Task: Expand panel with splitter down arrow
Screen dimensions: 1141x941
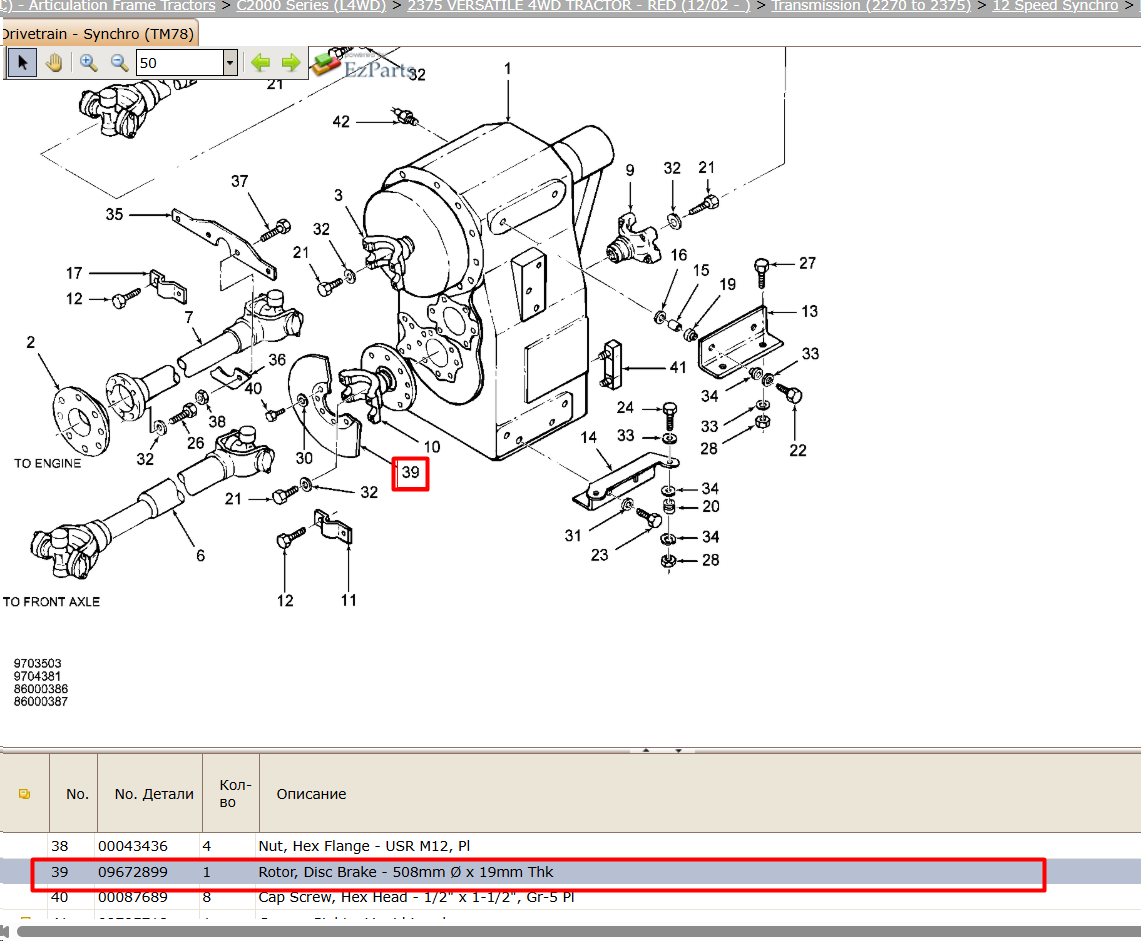Action: [x=678, y=750]
